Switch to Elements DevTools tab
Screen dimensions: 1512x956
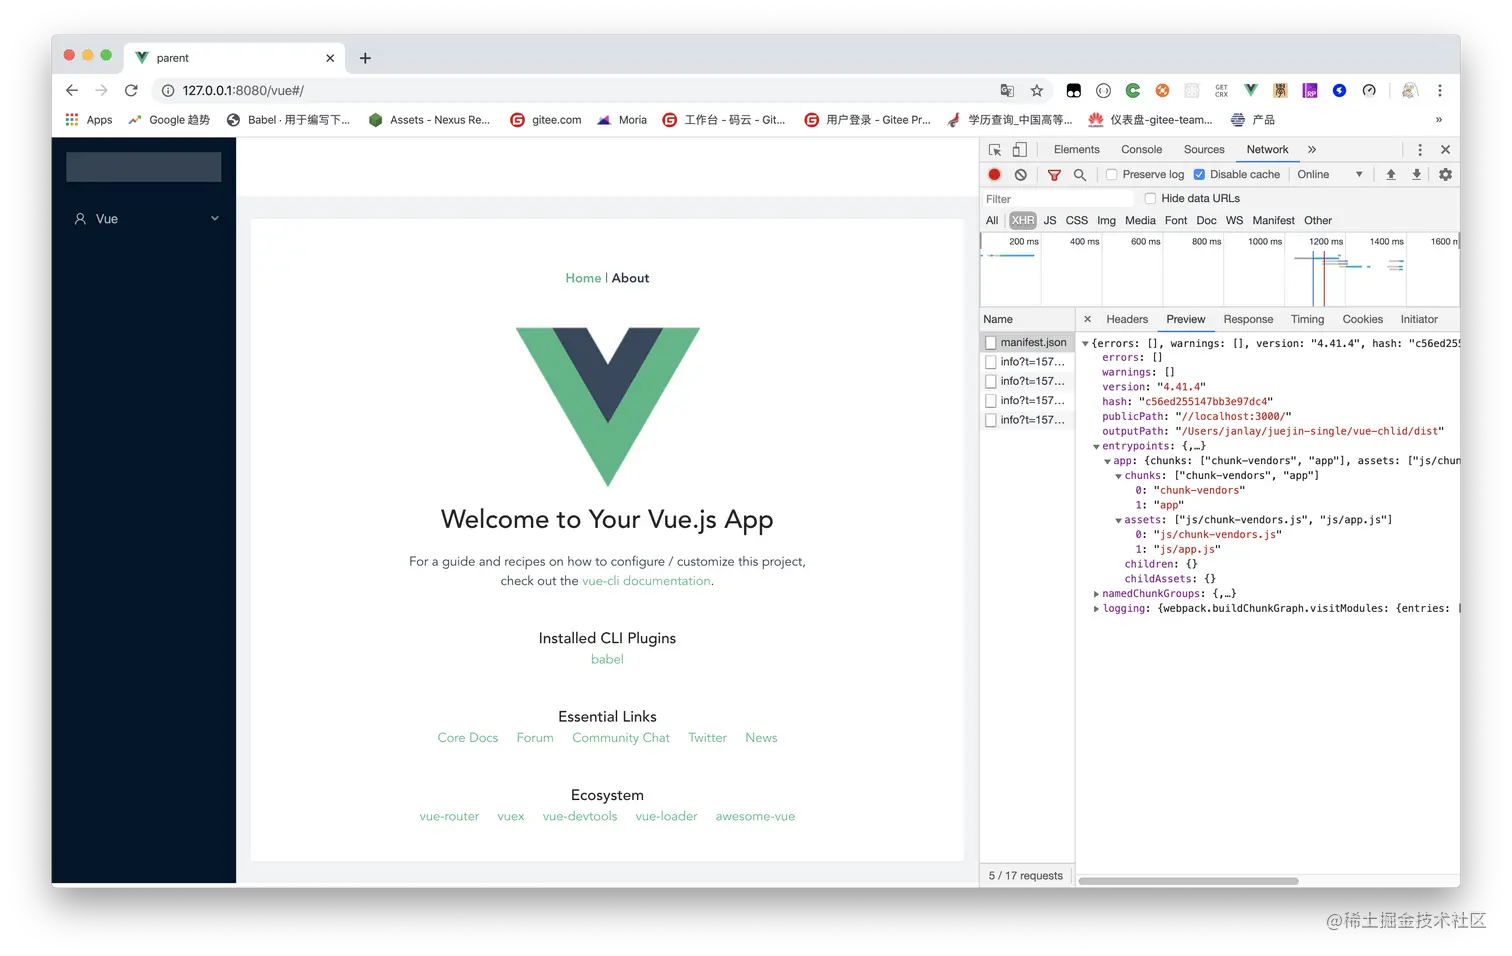(x=1076, y=150)
